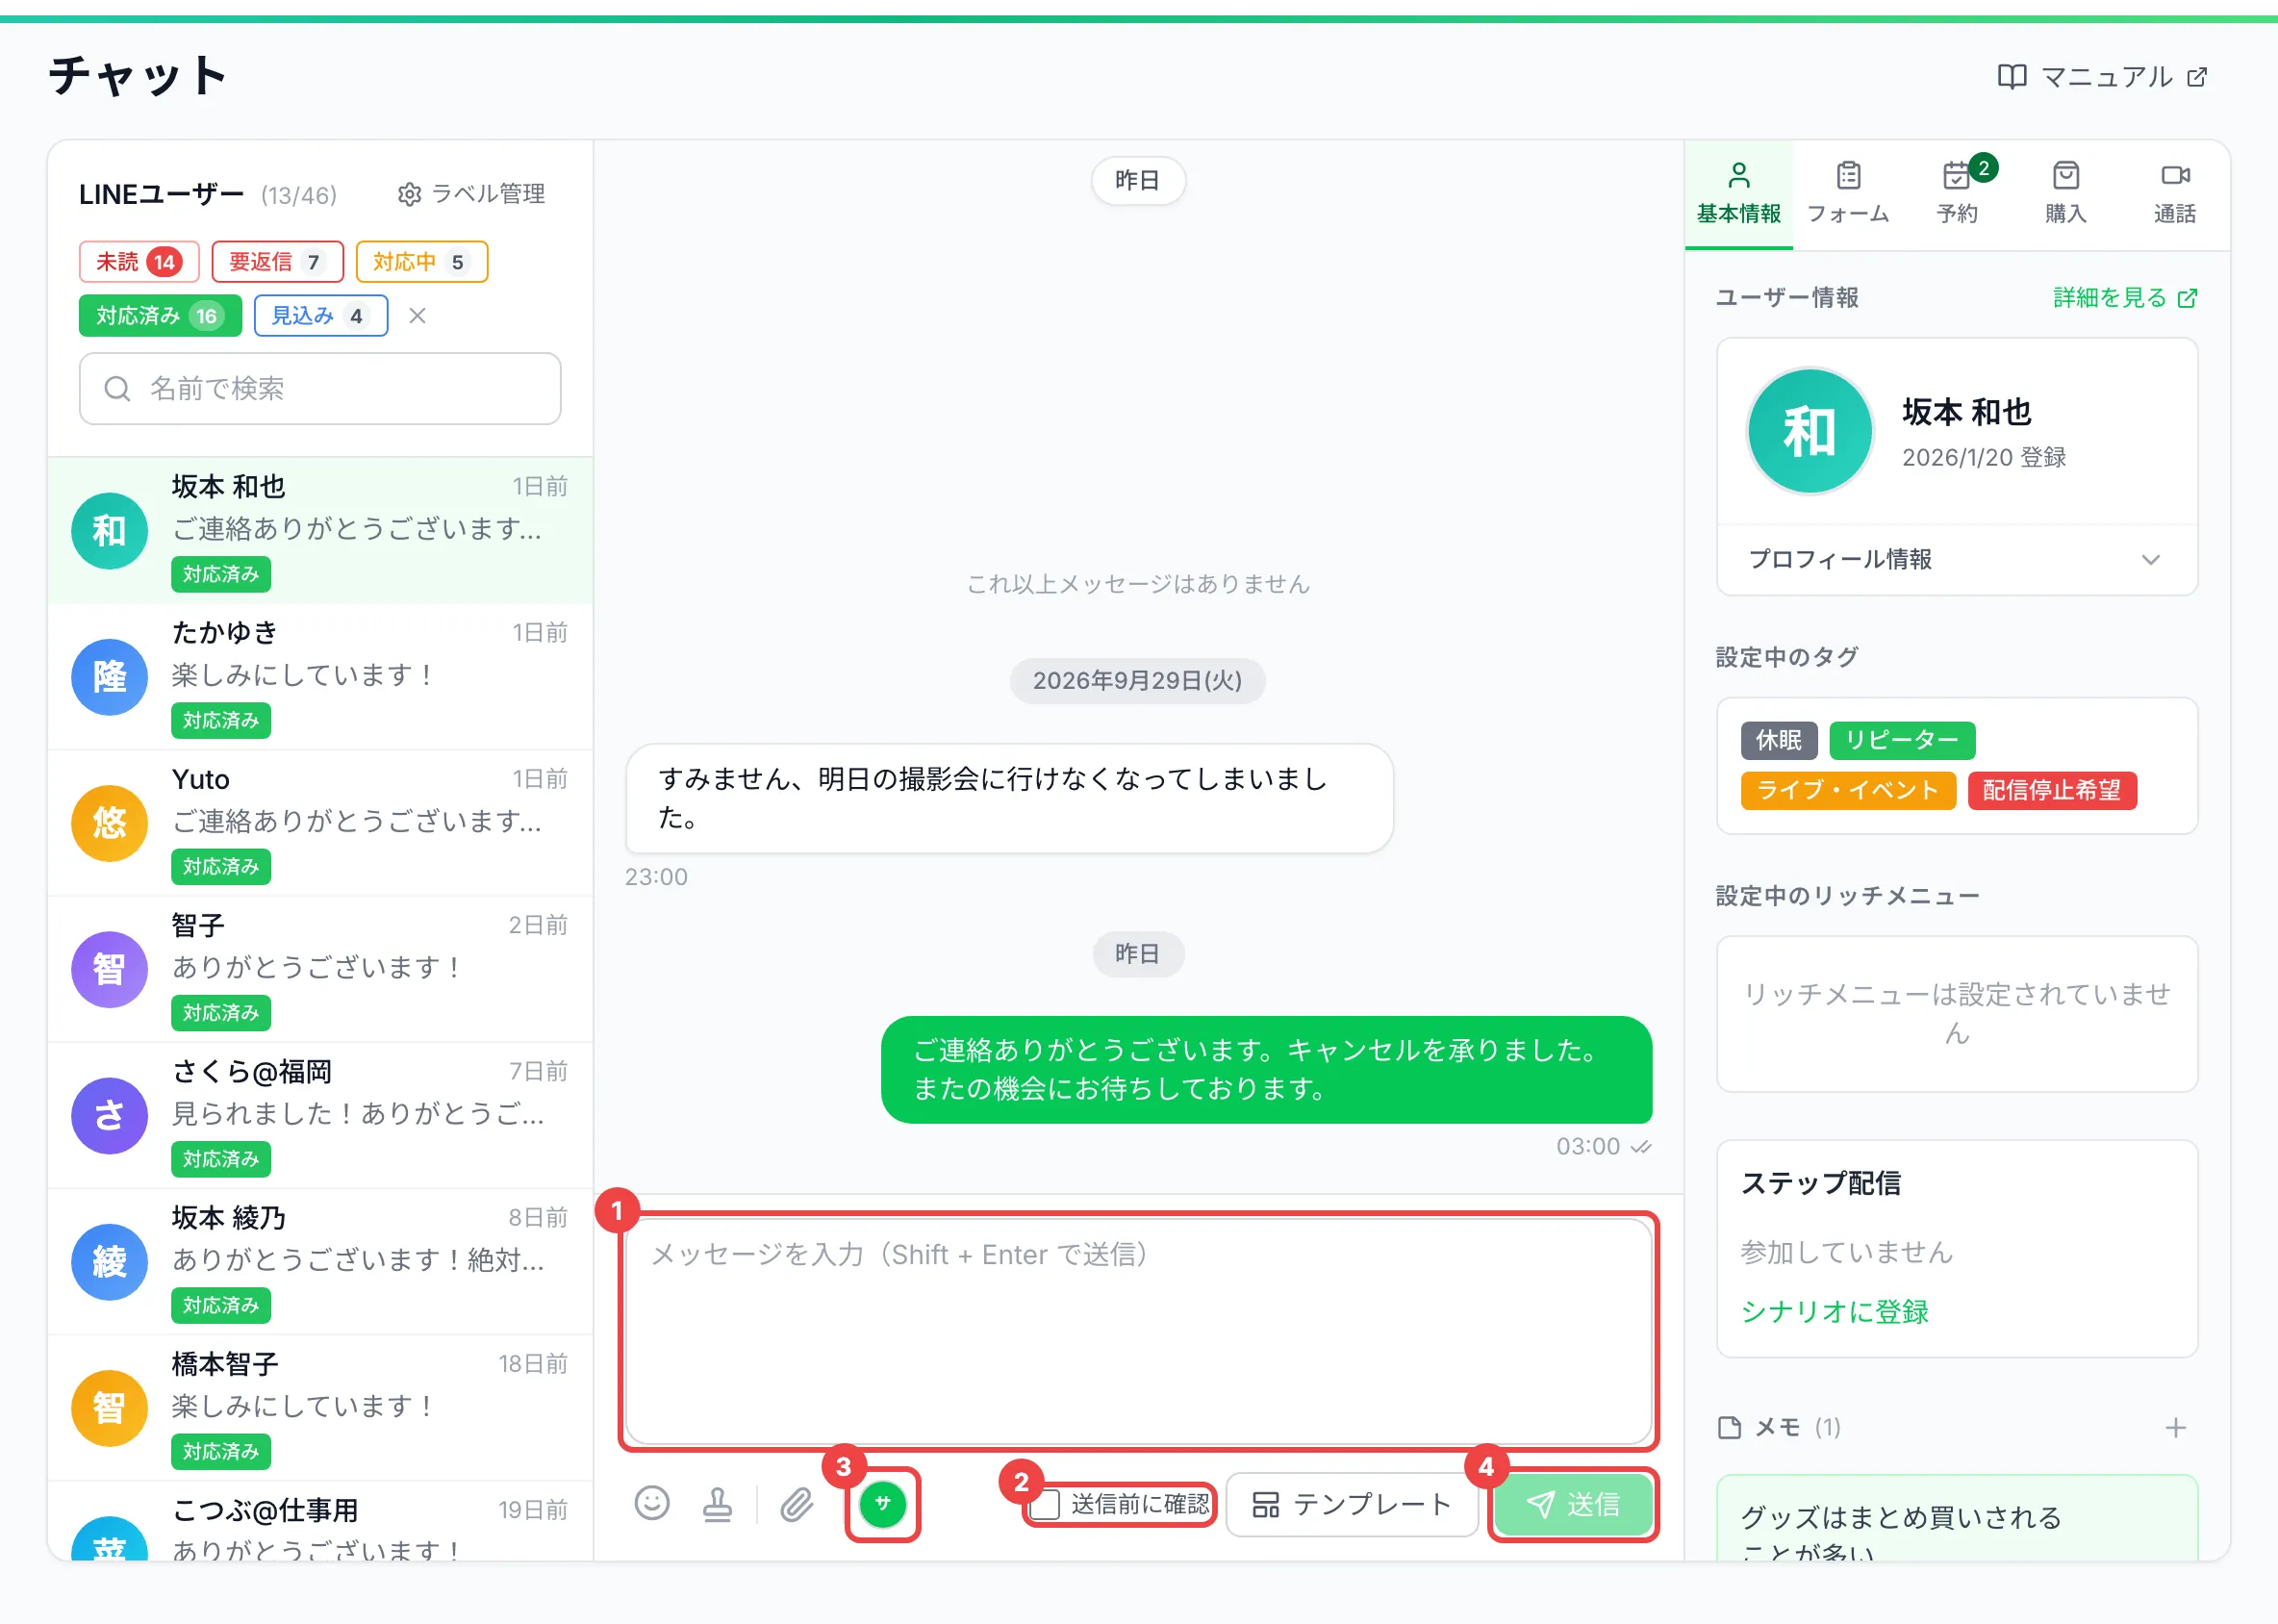Click the シナリオに登録 link
The image size is (2278, 1624).
click(1834, 1311)
